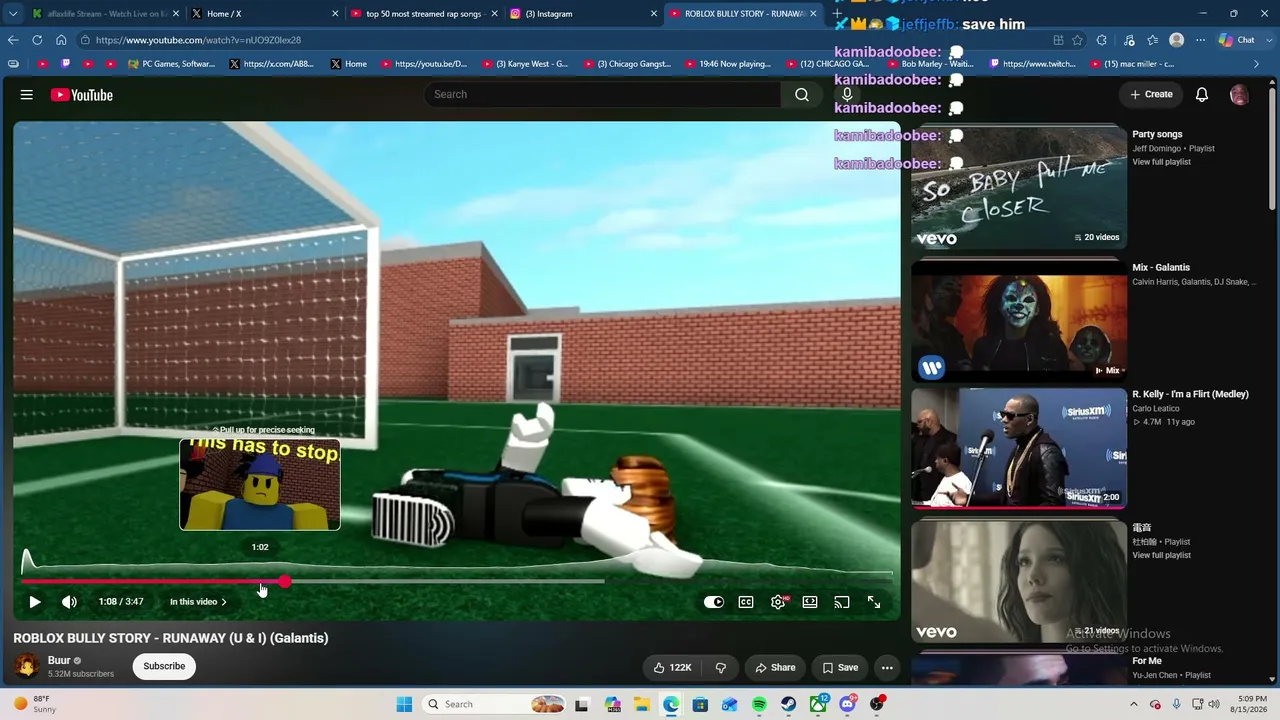Open the Mix - Galantis thumbnail
Viewport: 1280px width, 720px height.
(x=1018, y=321)
